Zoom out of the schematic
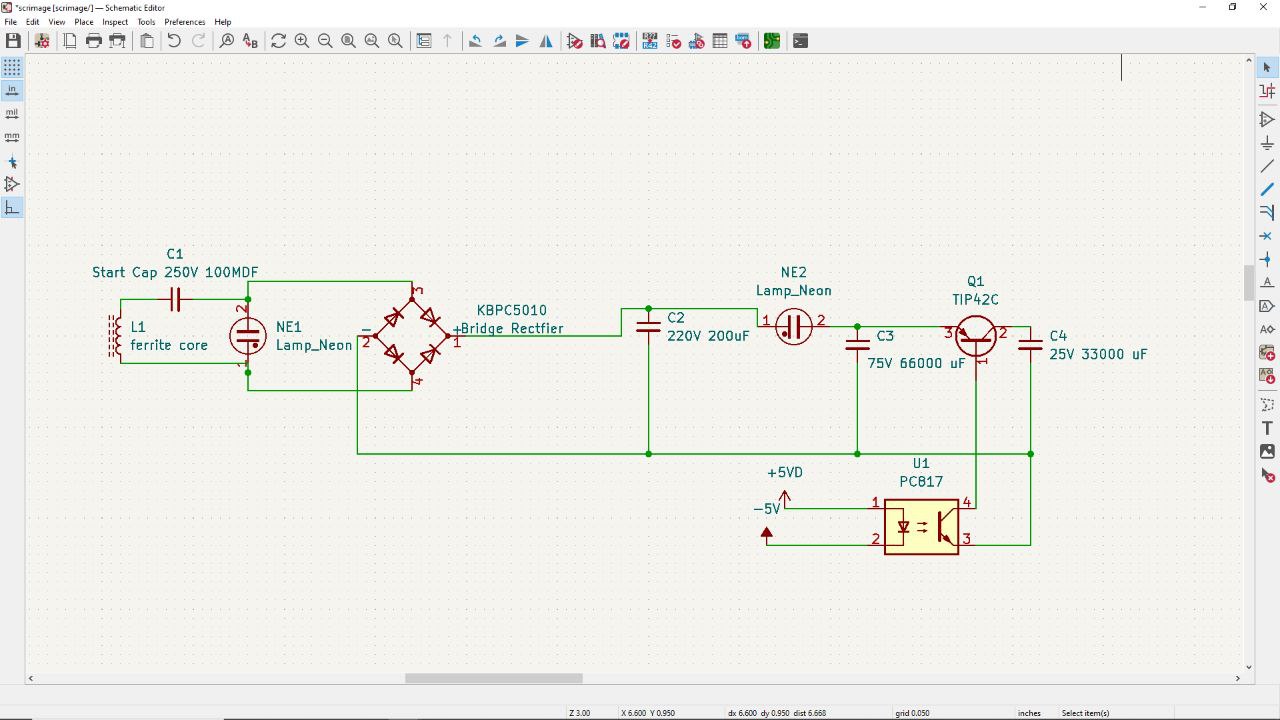 tap(325, 41)
